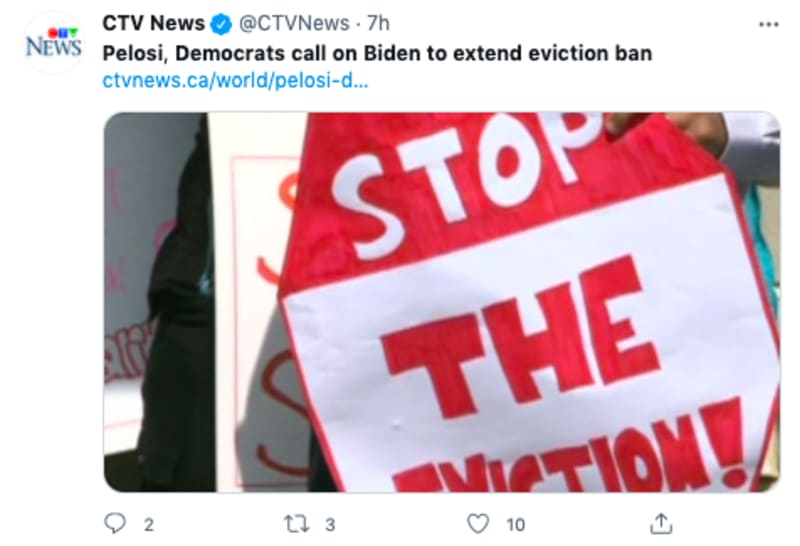Open the CTV News profile avatar
This screenshot has width=800, height=546.
[54, 43]
